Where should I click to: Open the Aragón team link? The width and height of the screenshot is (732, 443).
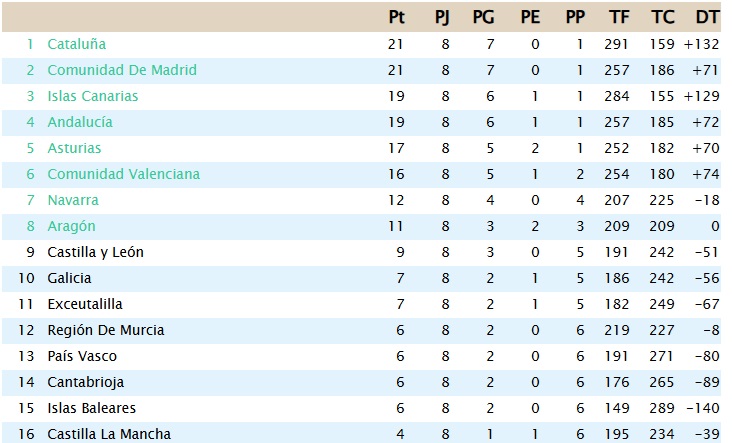71,226
